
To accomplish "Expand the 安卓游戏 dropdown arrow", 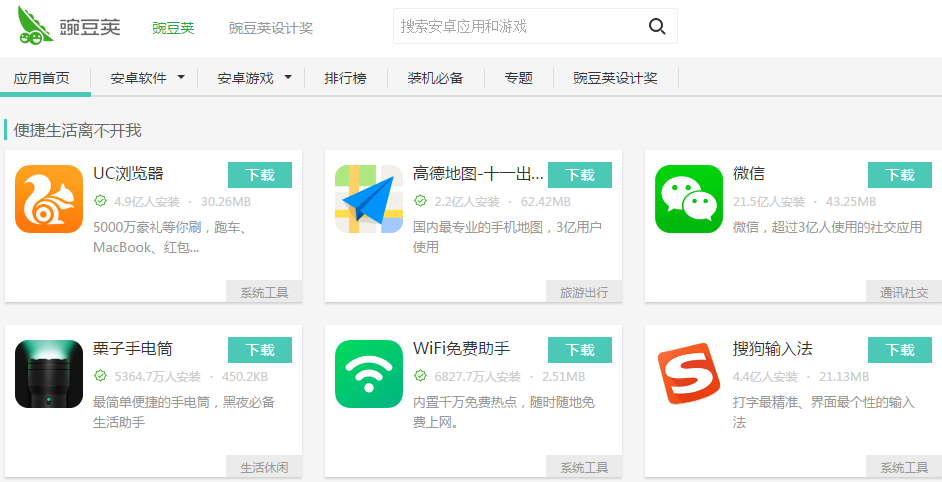I will click(288, 78).
